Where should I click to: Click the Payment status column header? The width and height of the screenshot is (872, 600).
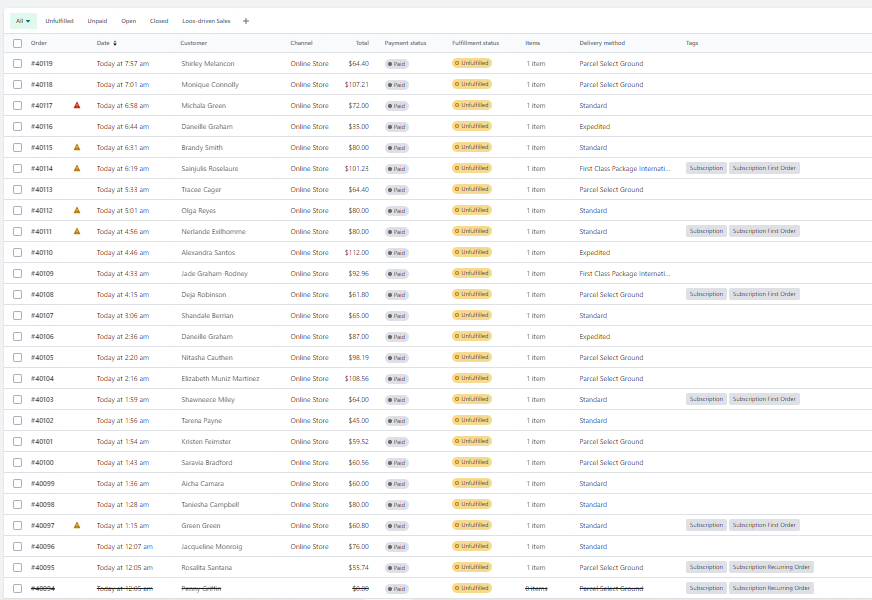(x=405, y=43)
